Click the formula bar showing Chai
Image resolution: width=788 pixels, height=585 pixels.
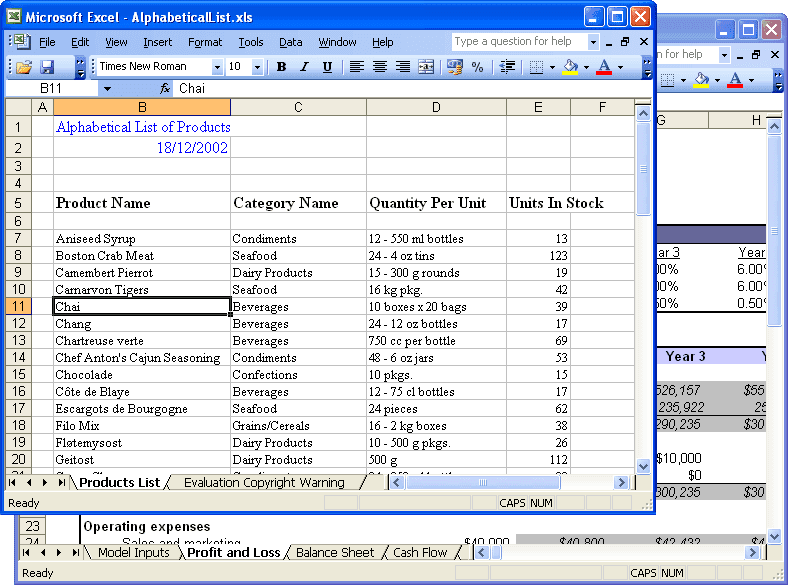pyautogui.click(x=412, y=89)
